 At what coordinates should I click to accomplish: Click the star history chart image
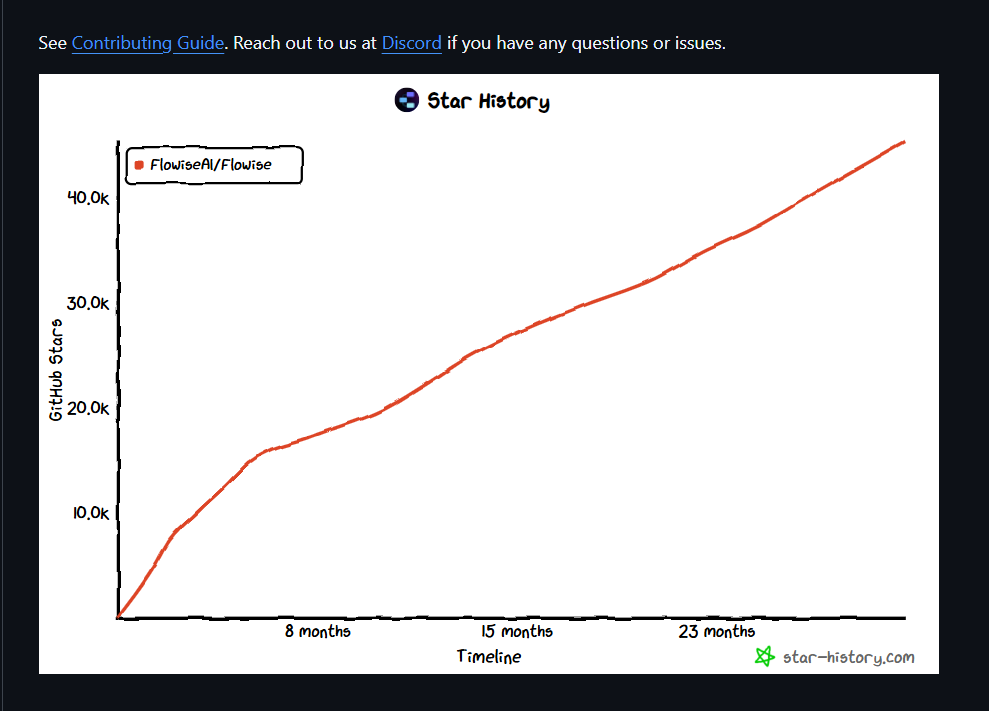[x=489, y=373]
